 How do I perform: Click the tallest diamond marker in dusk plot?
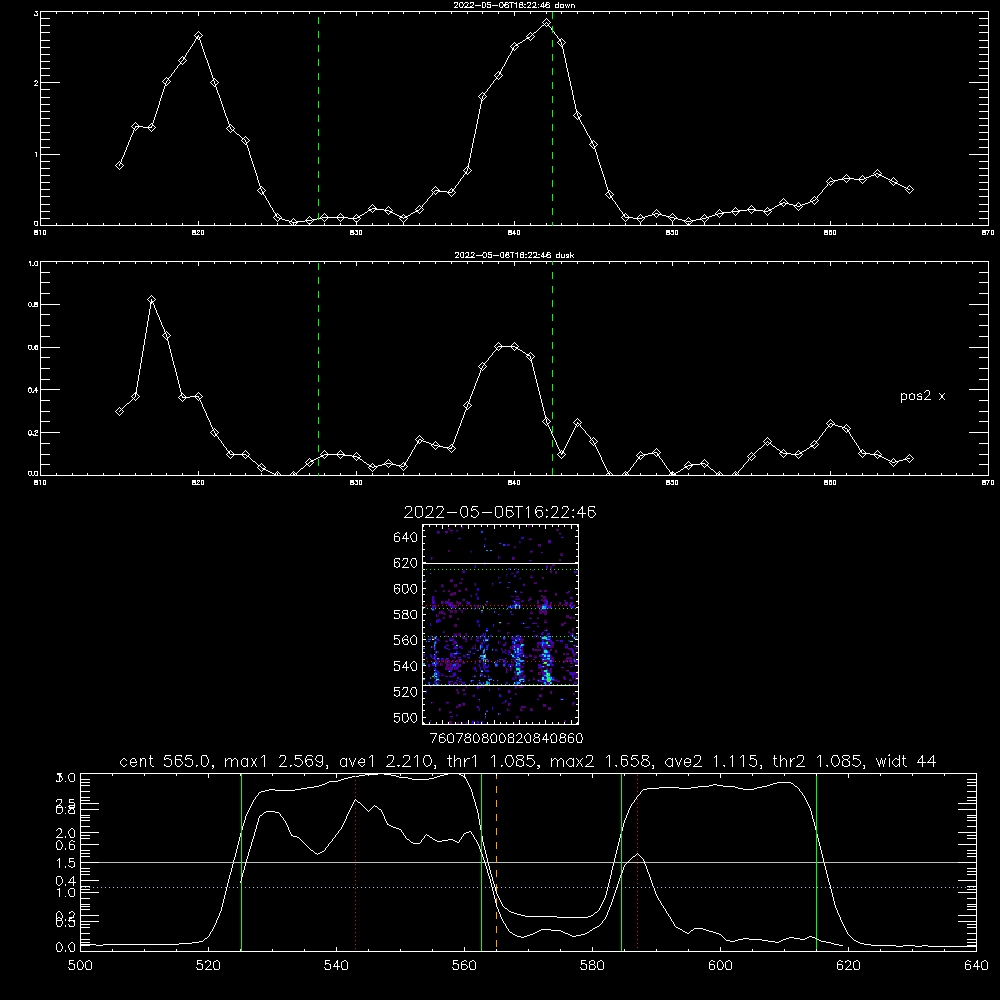[151, 300]
